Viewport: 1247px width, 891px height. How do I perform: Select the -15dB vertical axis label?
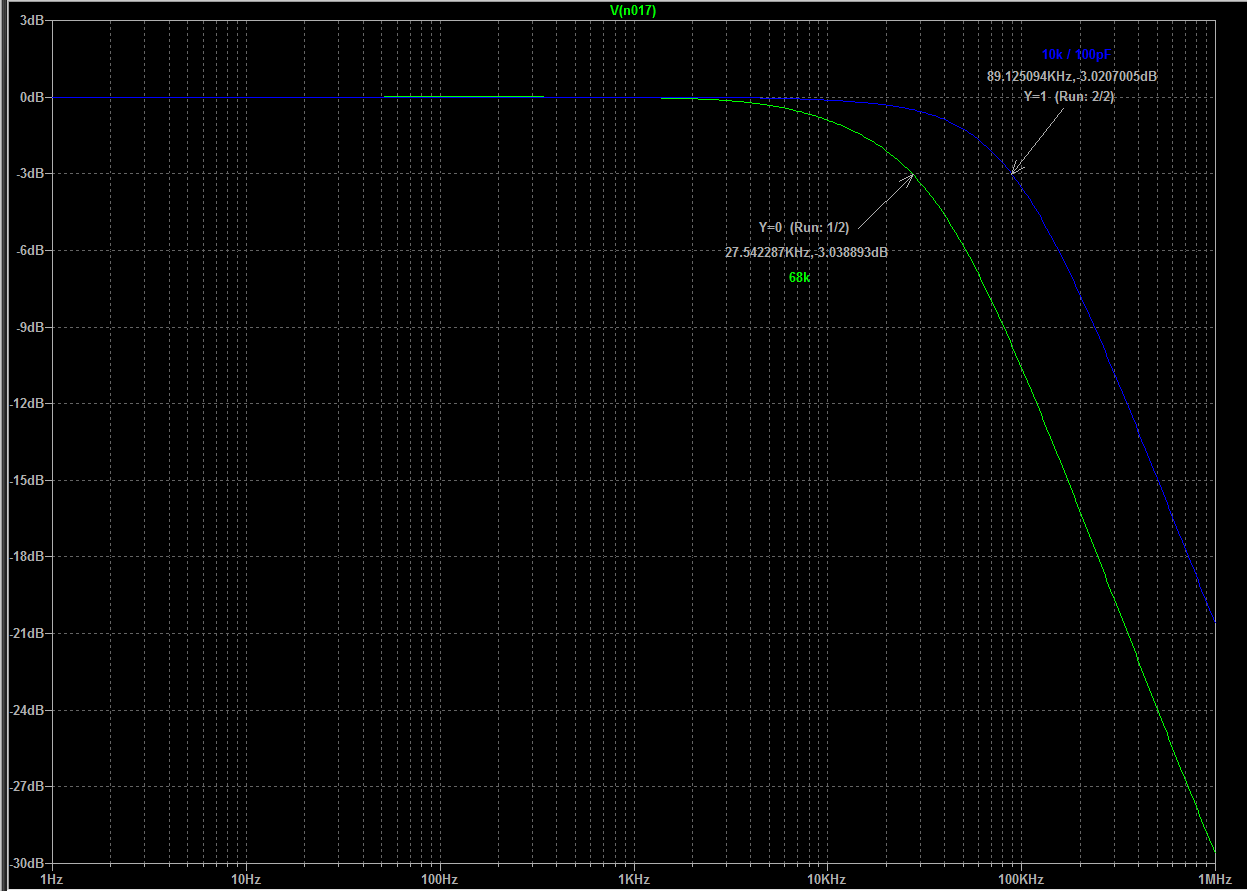click(27, 480)
